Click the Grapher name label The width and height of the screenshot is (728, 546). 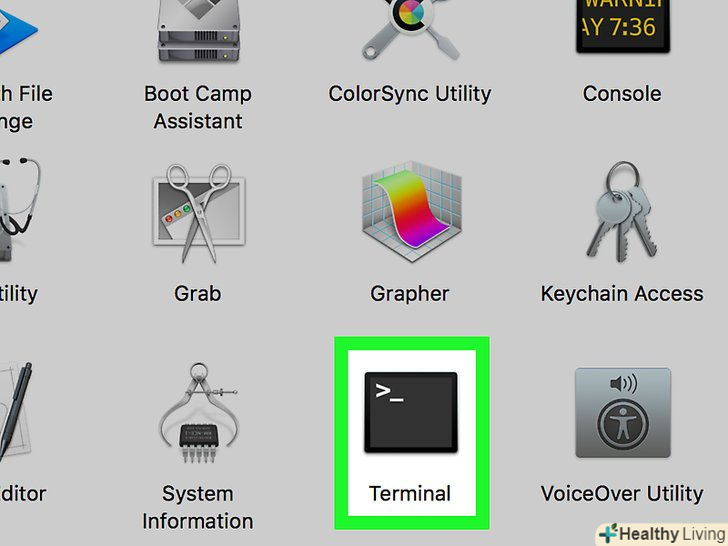[410, 294]
